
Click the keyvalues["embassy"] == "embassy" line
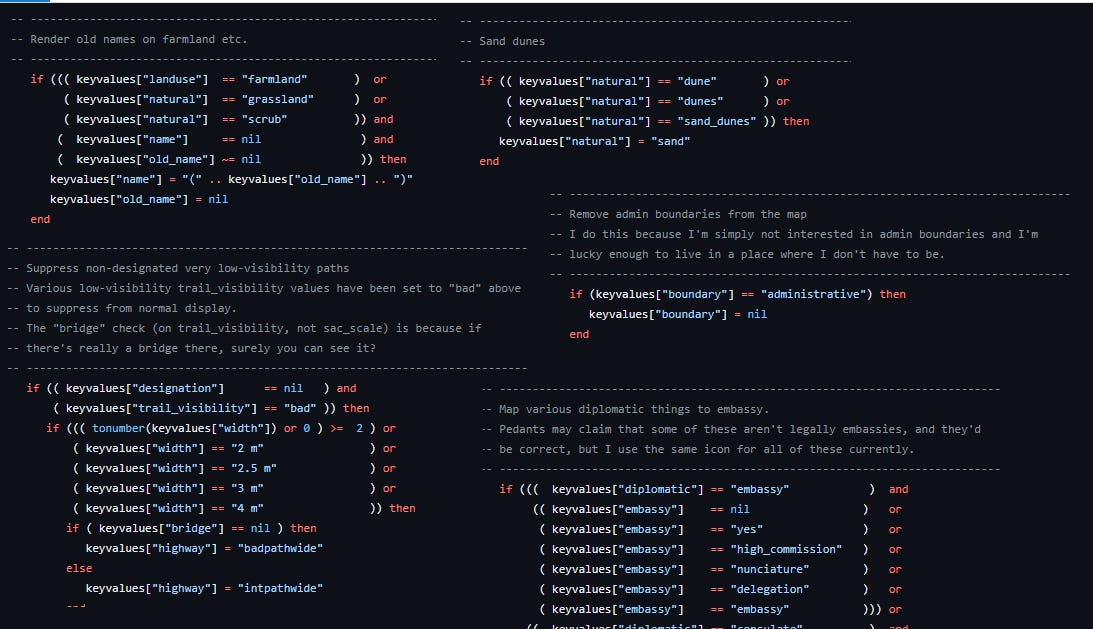pos(720,609)
